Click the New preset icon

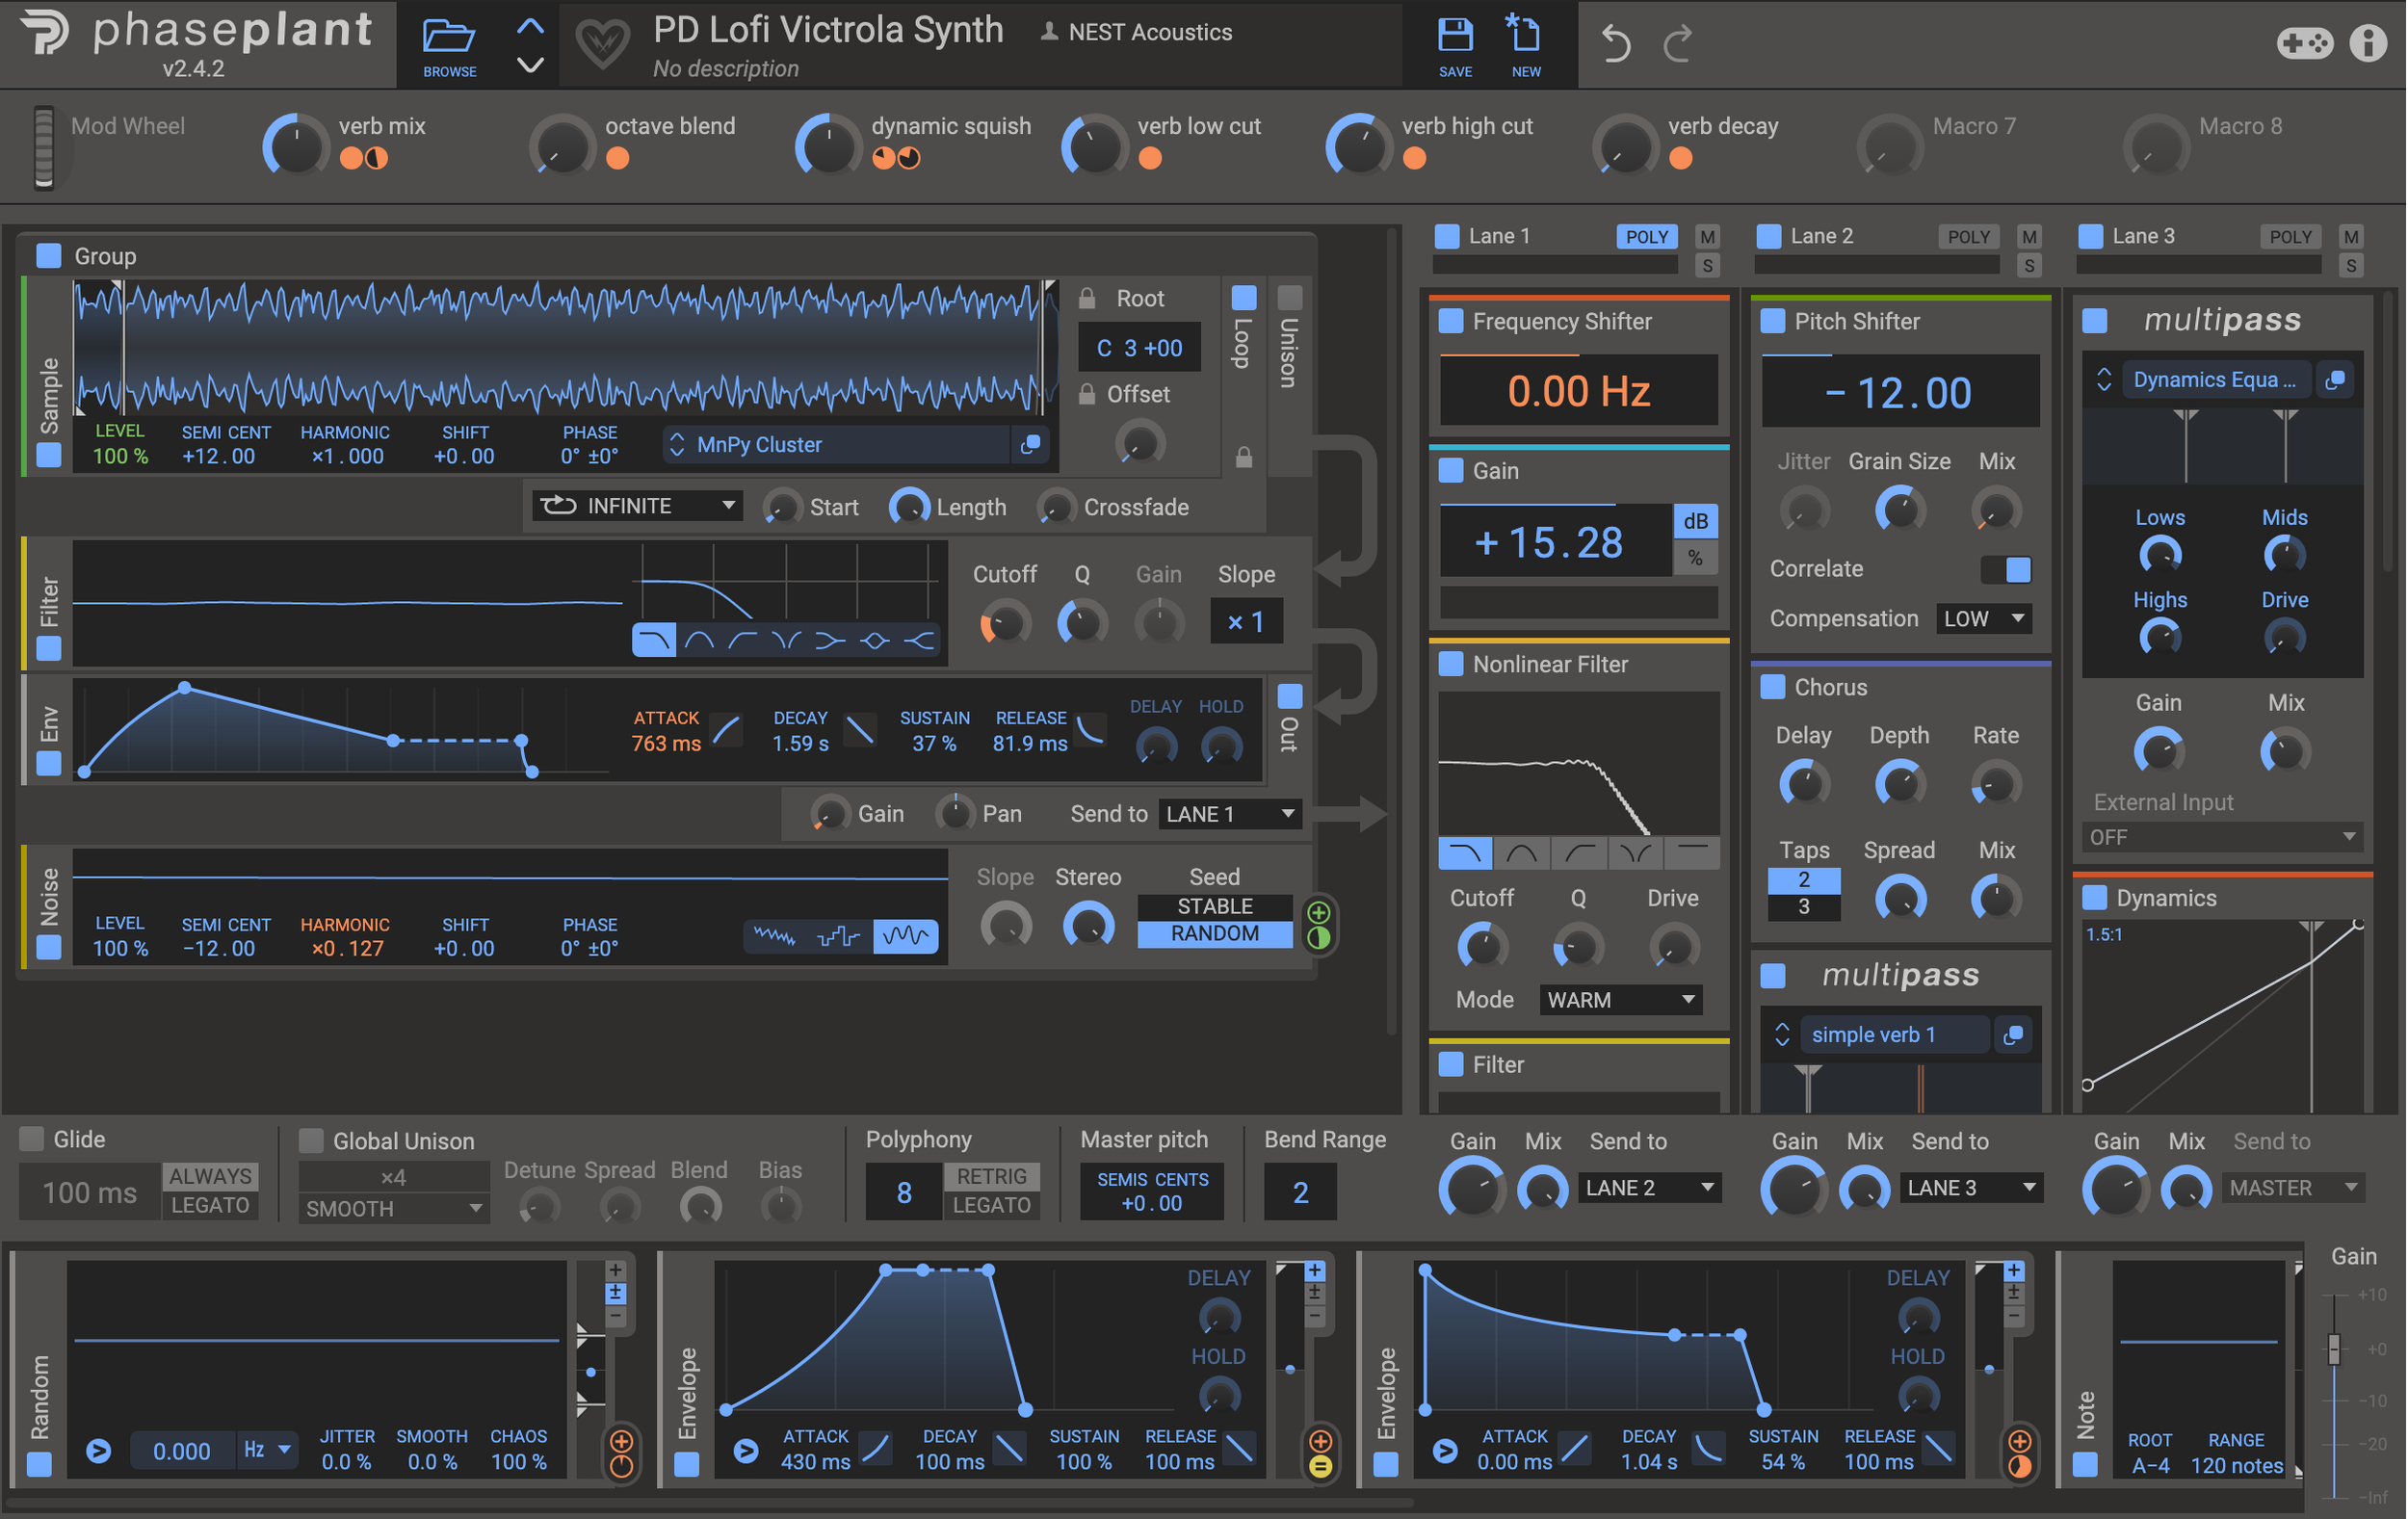(x=1525, y=35)
